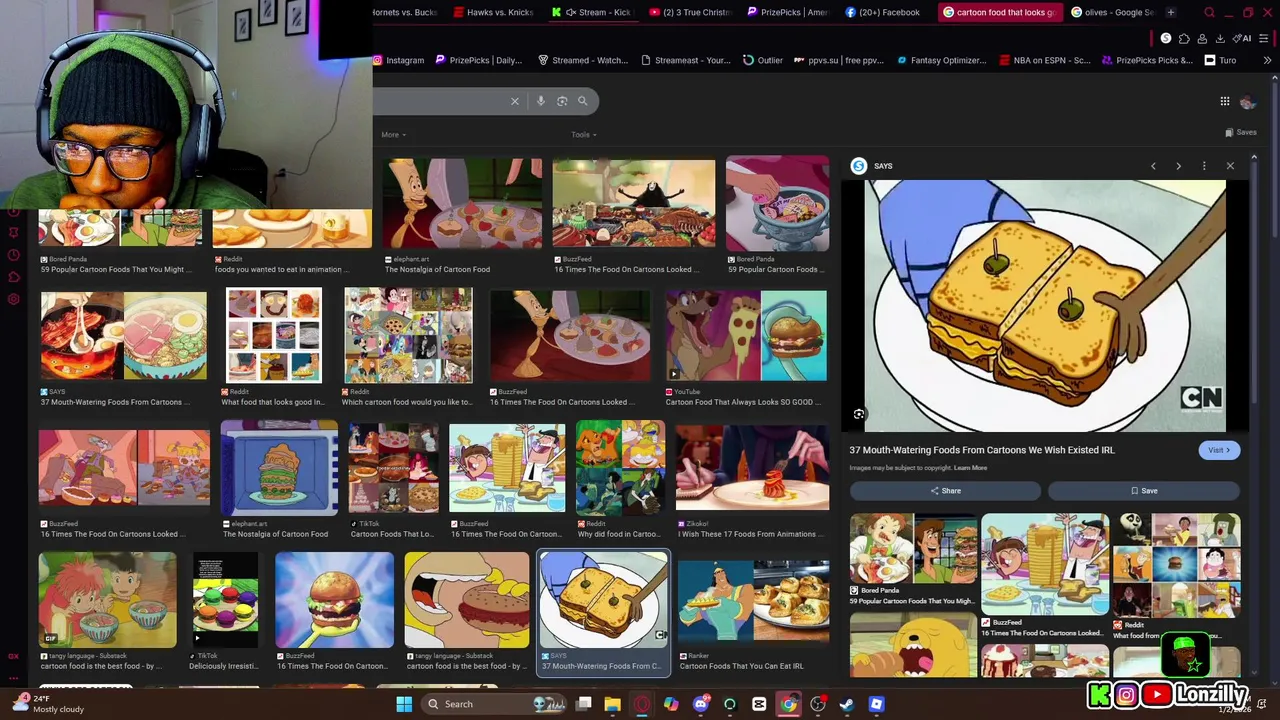
Task: Show next image in preview panel
Action: click(x=1178, y=166)
